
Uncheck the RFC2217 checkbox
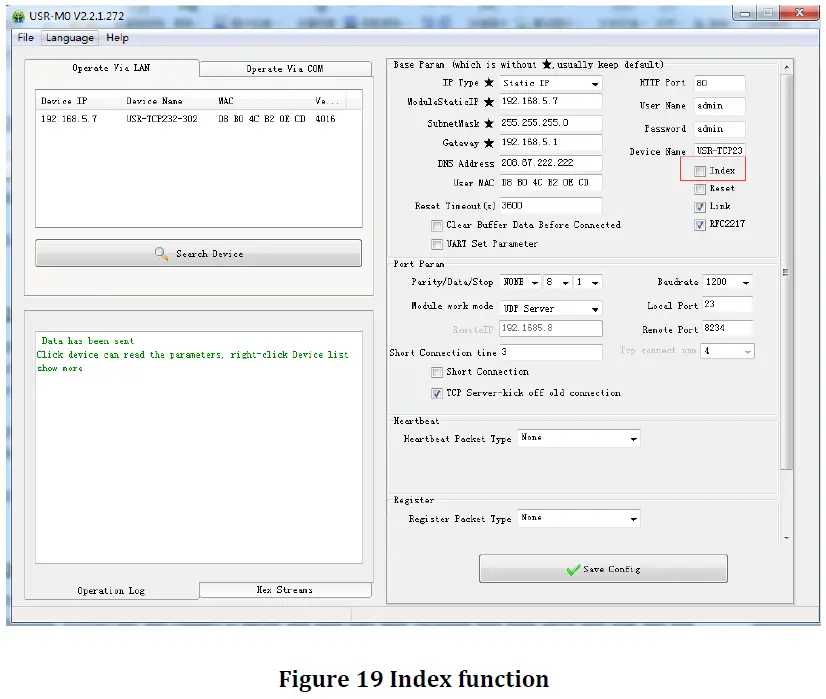(x=700, y=225)
